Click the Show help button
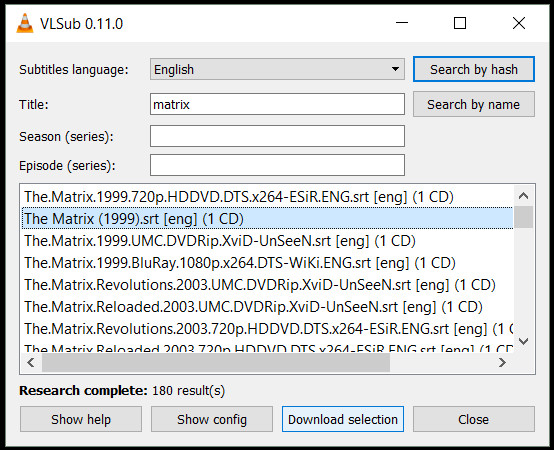The width and height of the screenshot is (554, 450). coord(81,419)
